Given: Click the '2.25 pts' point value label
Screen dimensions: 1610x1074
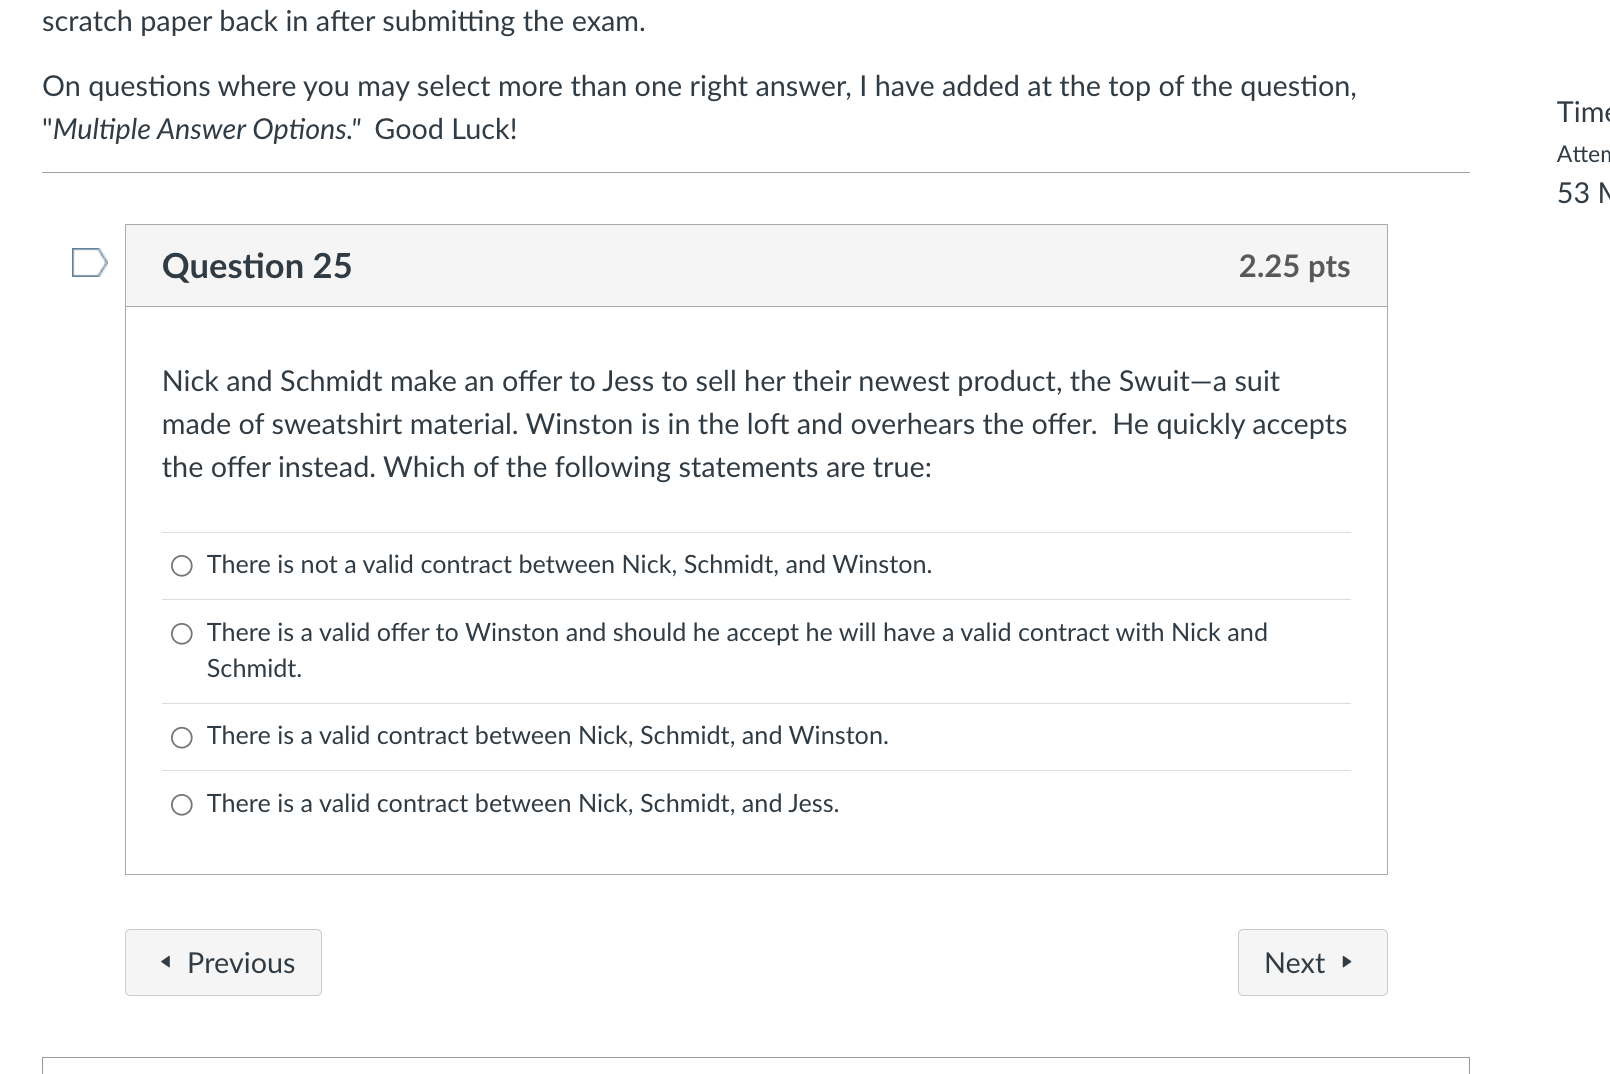Looking at the screenshot, I should (1293, 265).
